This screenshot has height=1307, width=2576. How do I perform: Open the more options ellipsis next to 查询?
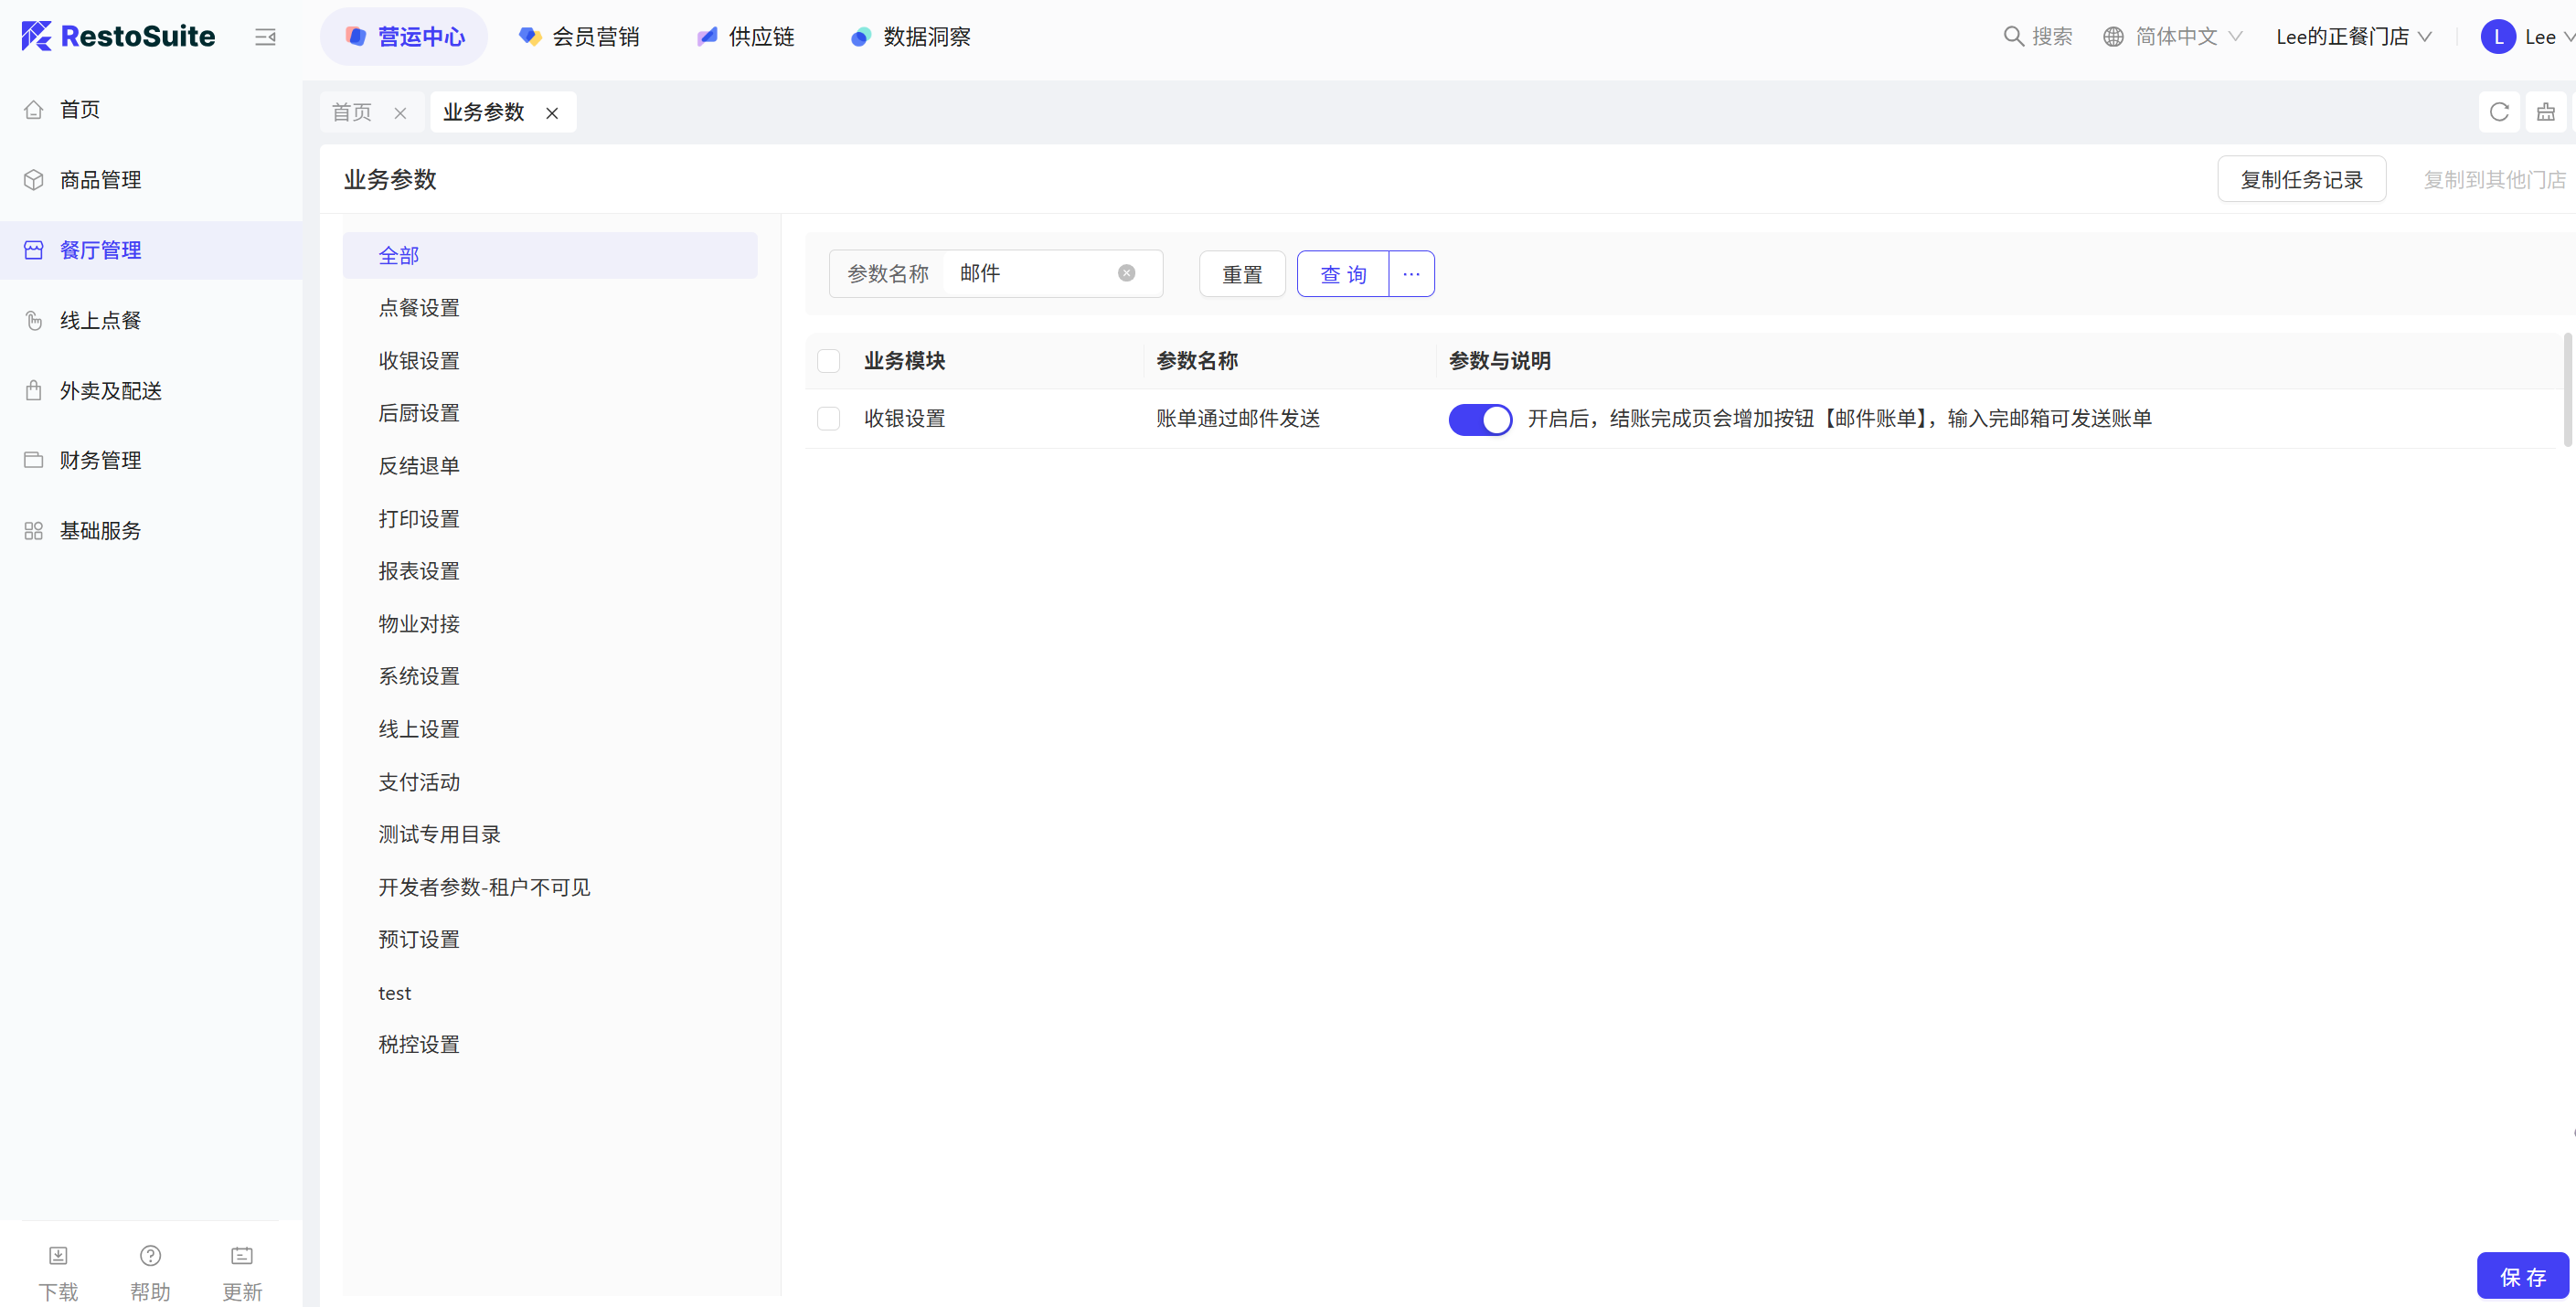pos(1411,274)
